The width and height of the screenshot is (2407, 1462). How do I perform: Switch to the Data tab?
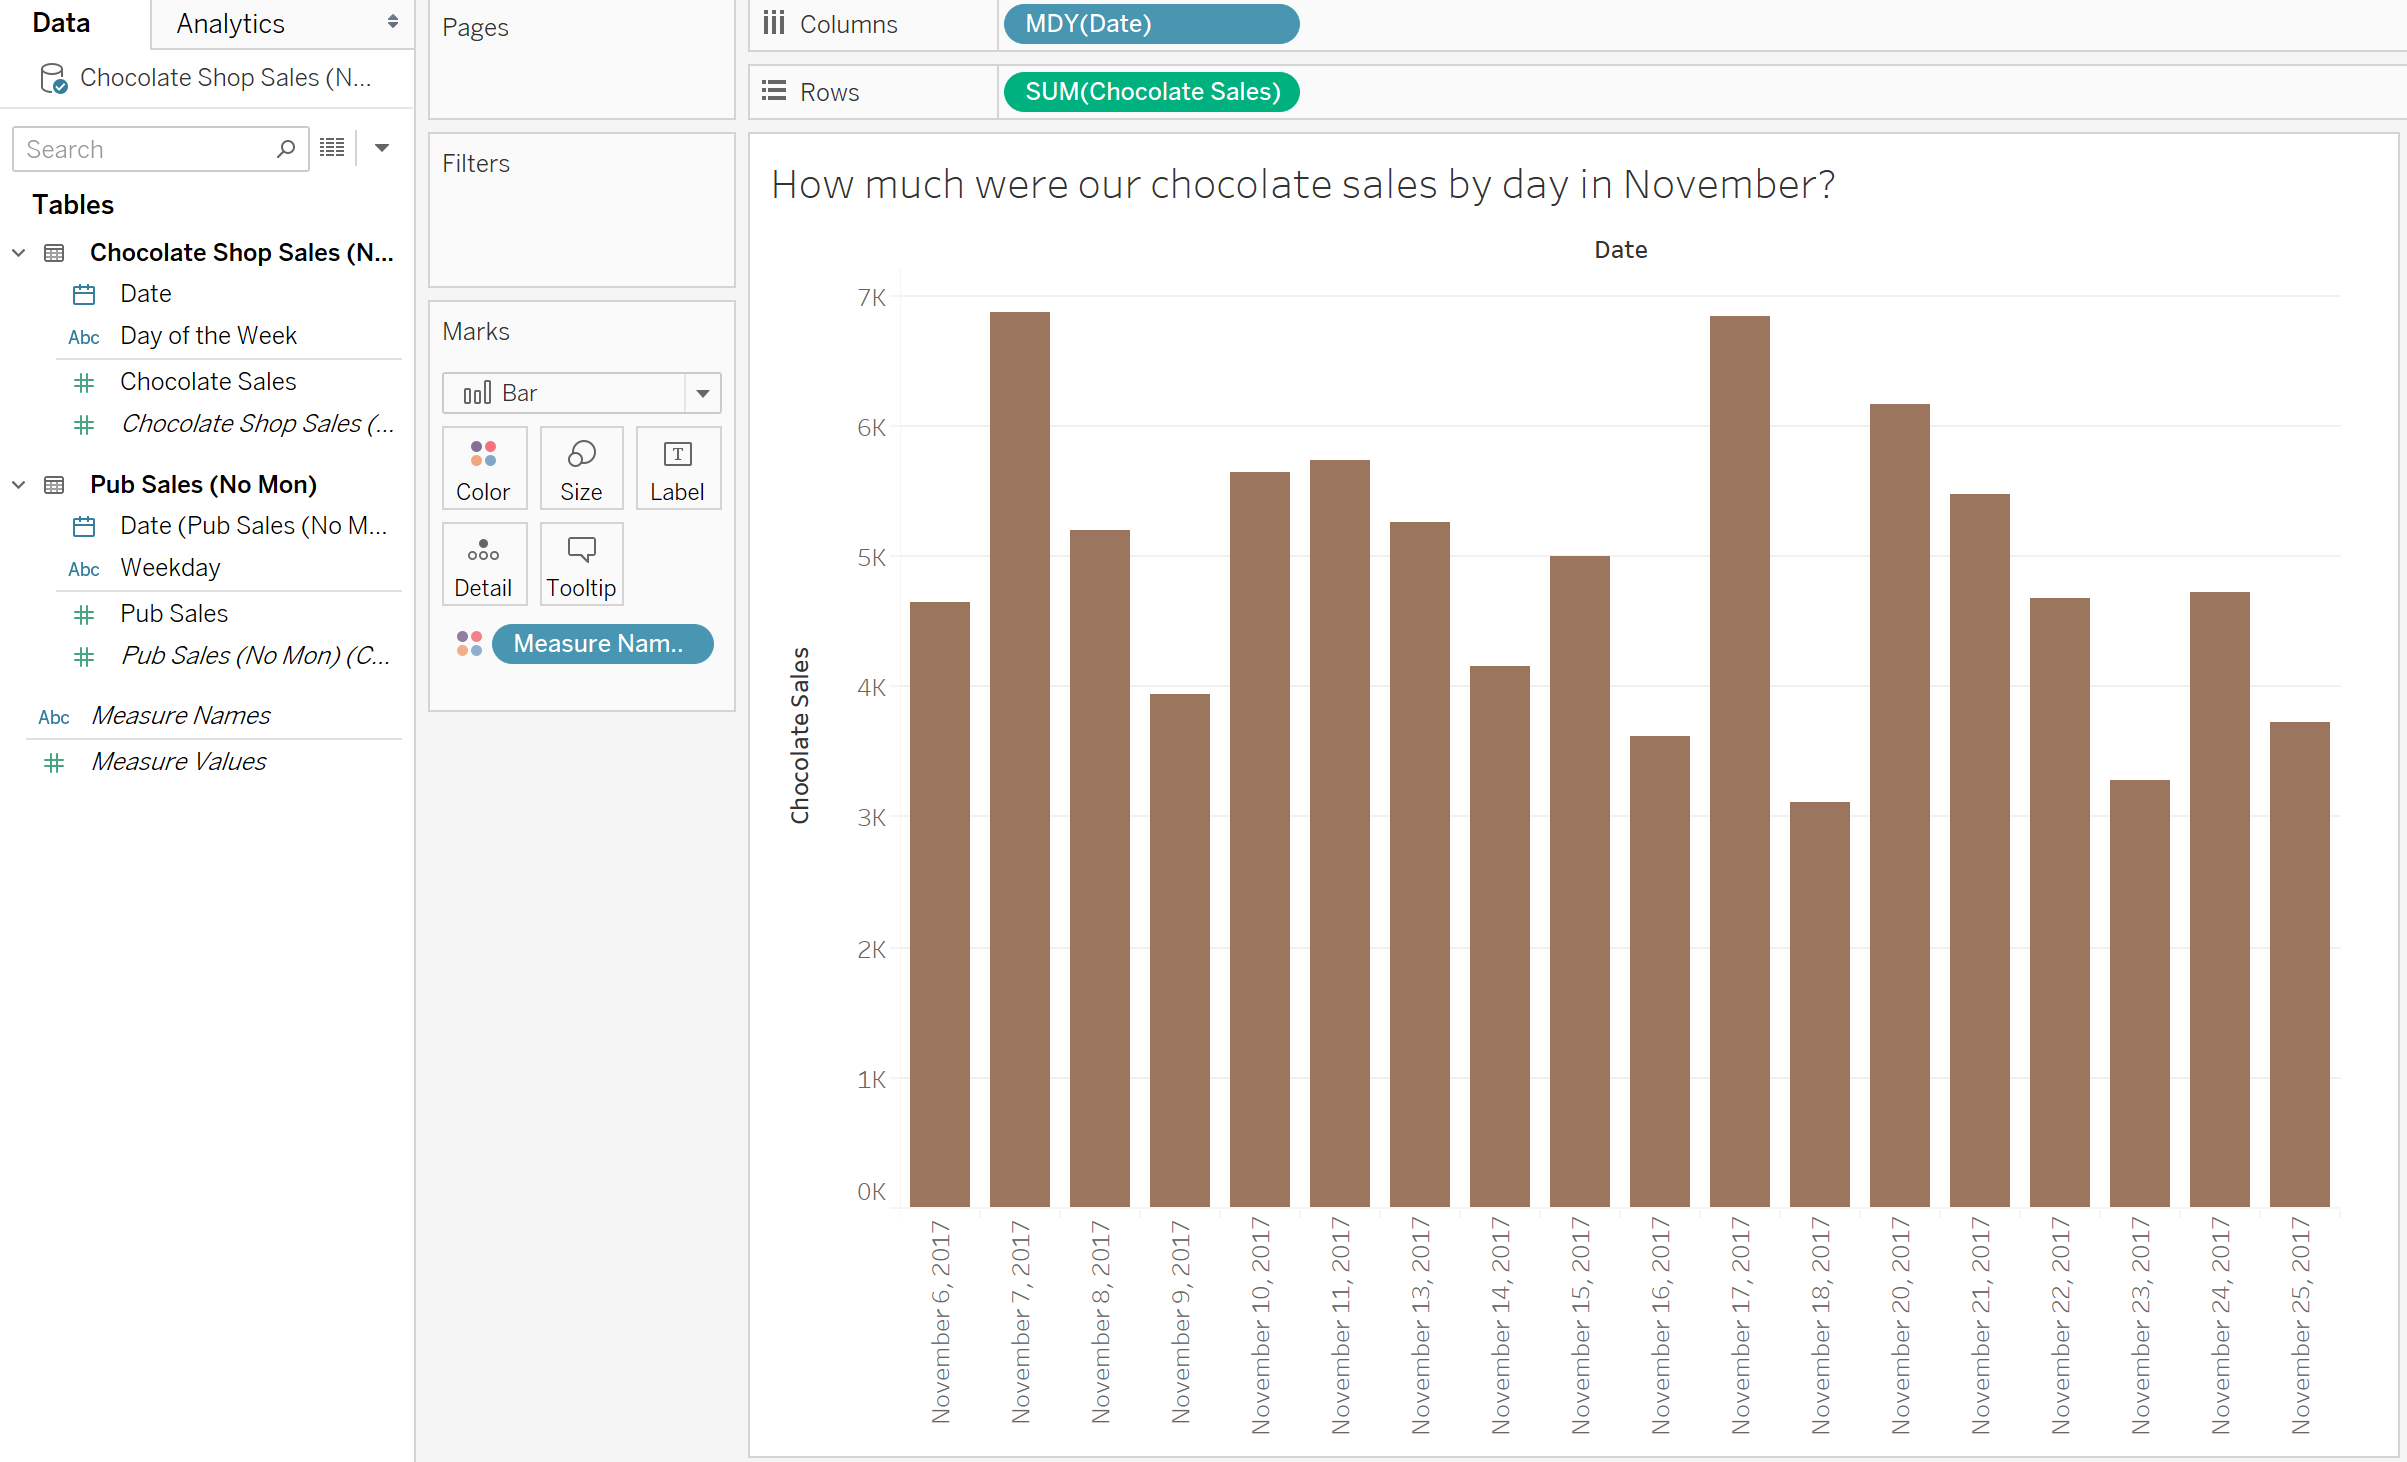(x=62, y=23)
